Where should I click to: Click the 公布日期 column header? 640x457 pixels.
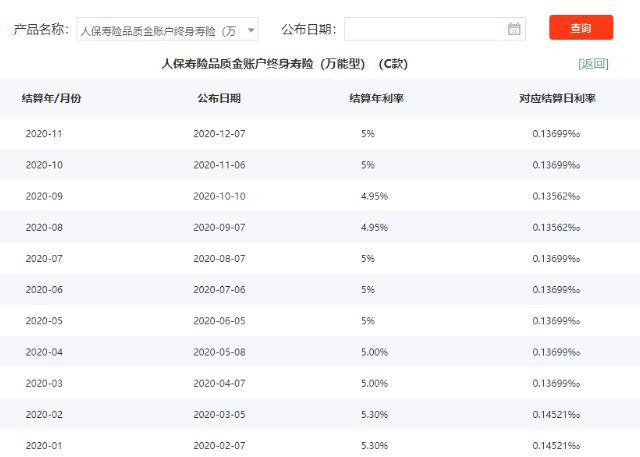(219, 98)
